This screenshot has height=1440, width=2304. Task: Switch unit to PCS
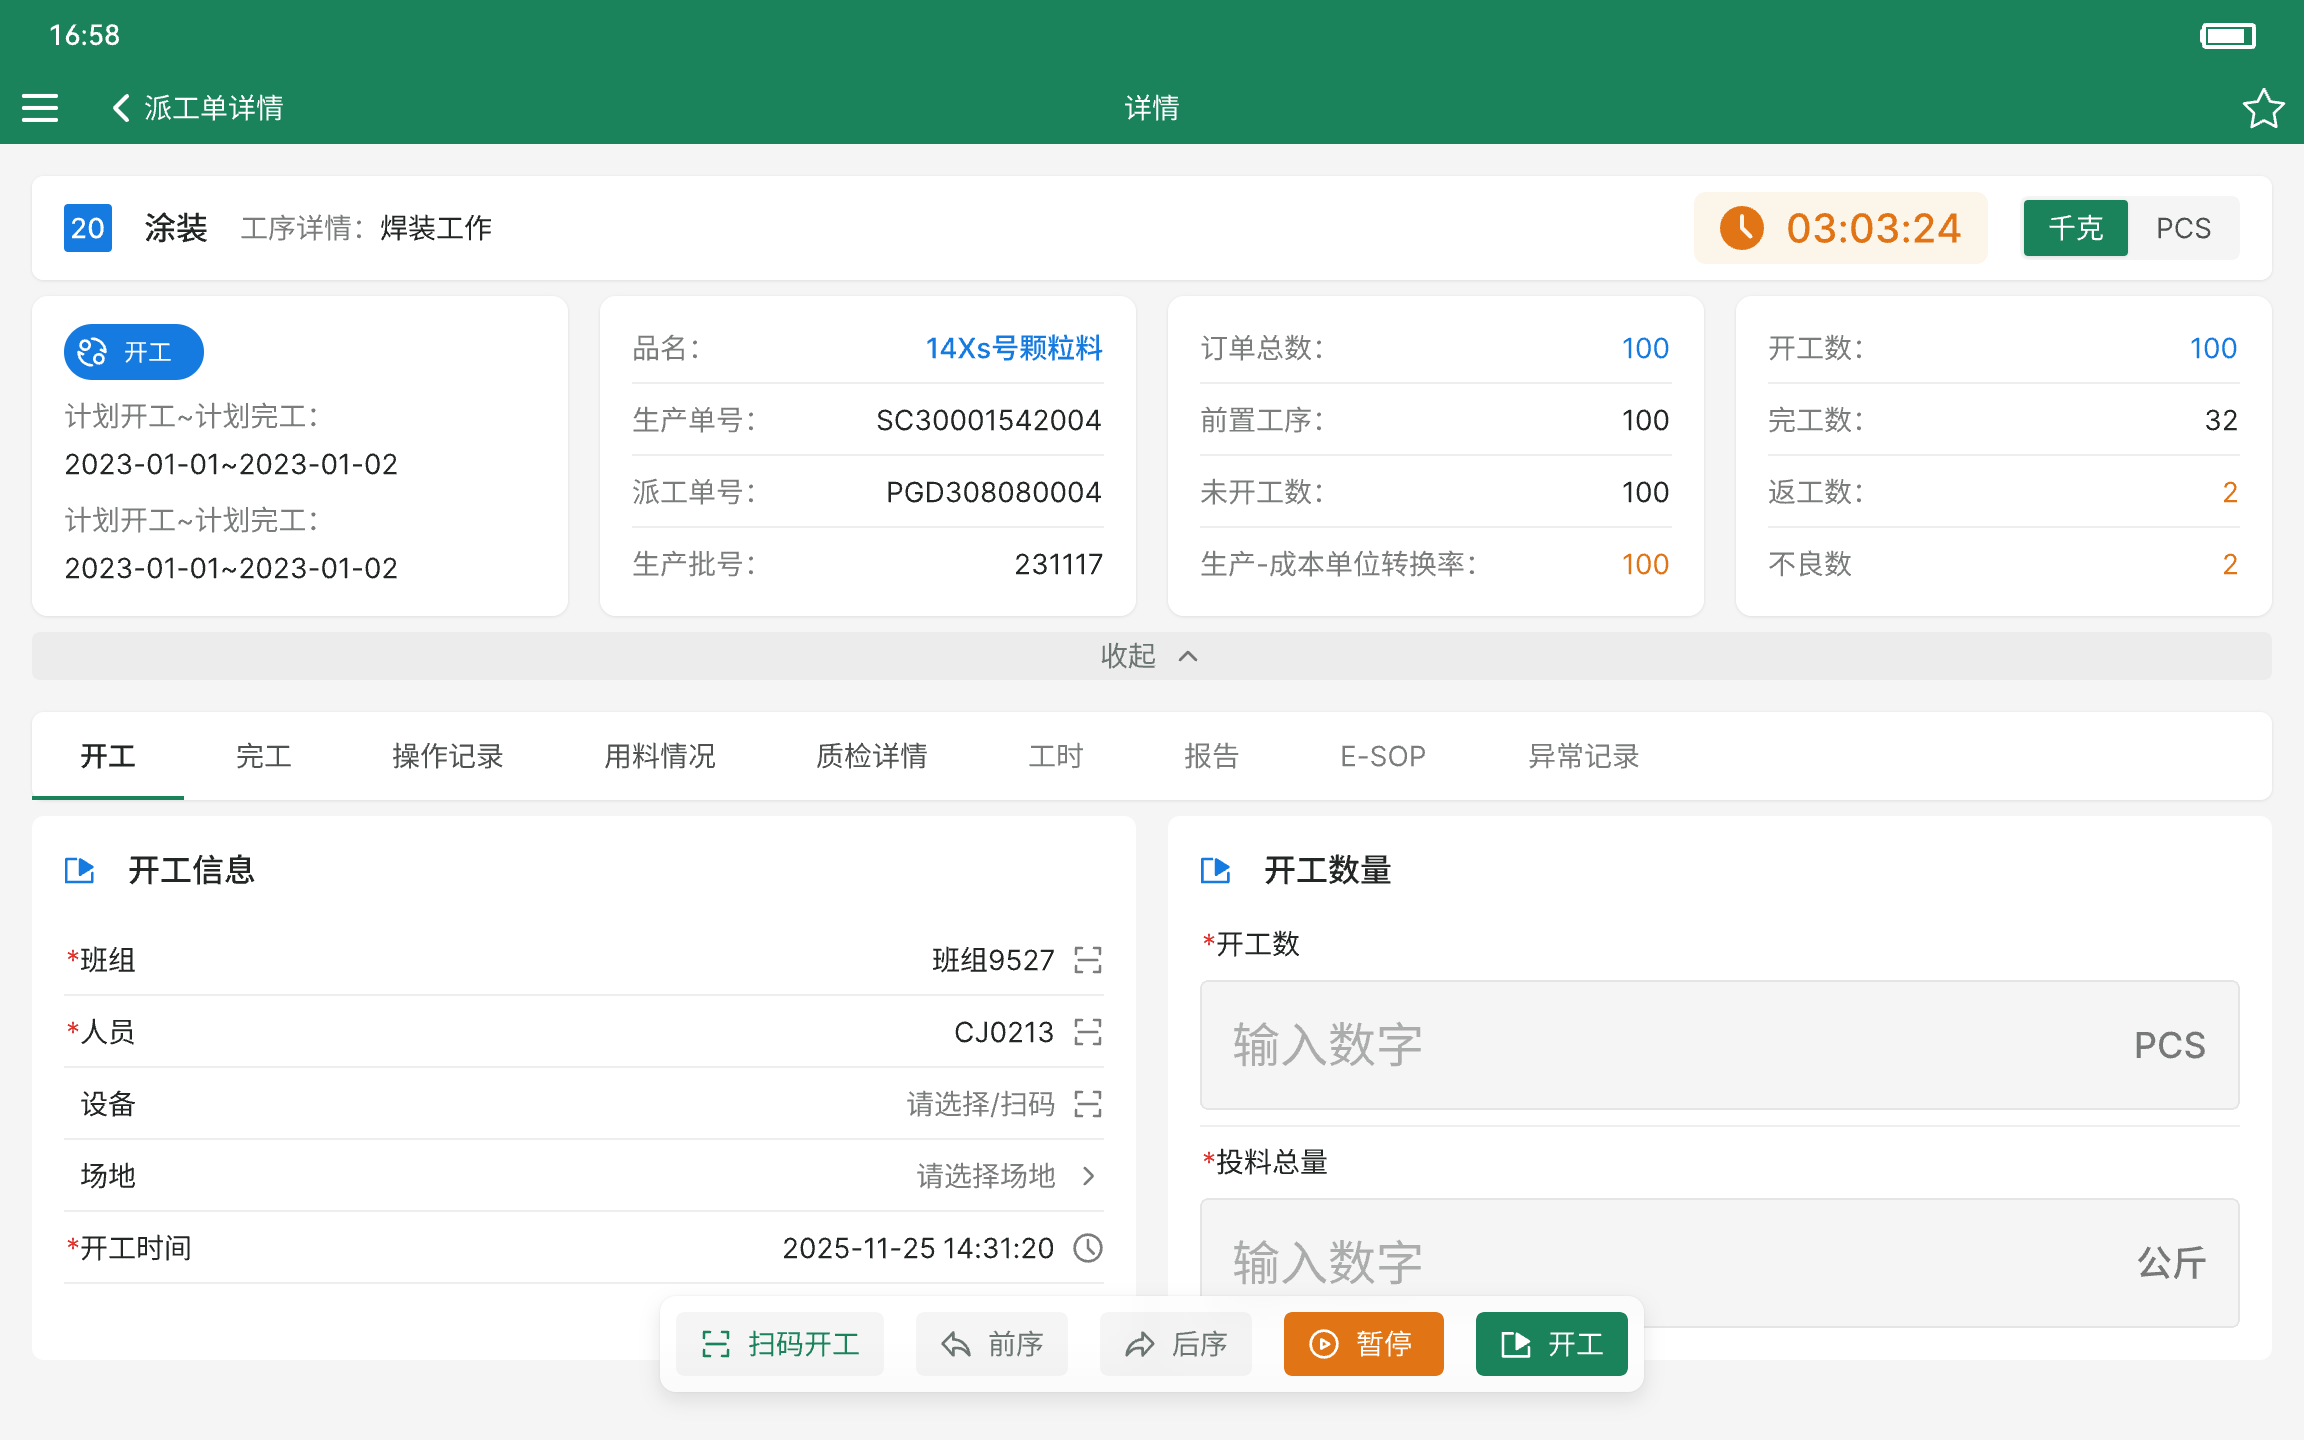[2184, 228]
